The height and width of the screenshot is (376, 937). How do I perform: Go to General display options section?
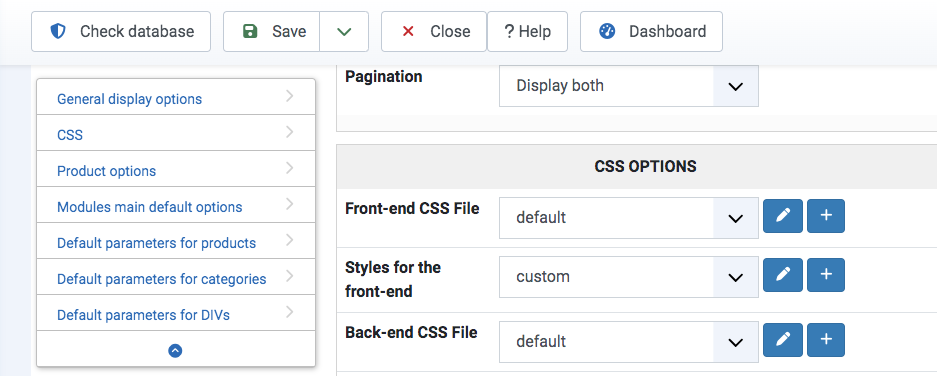(176, 97)
